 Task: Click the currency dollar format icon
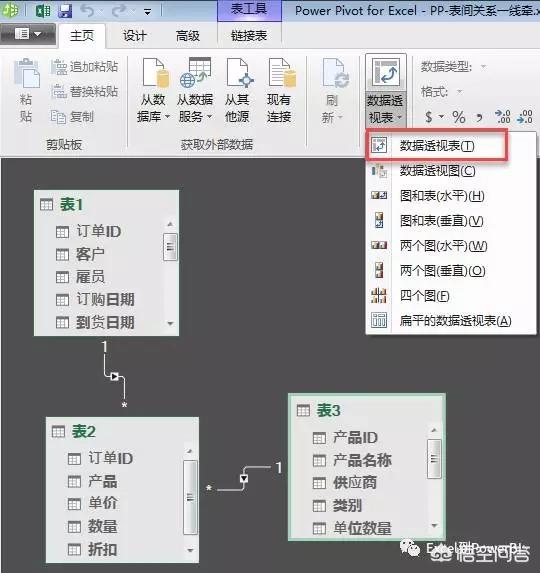(x=429, y=117)
